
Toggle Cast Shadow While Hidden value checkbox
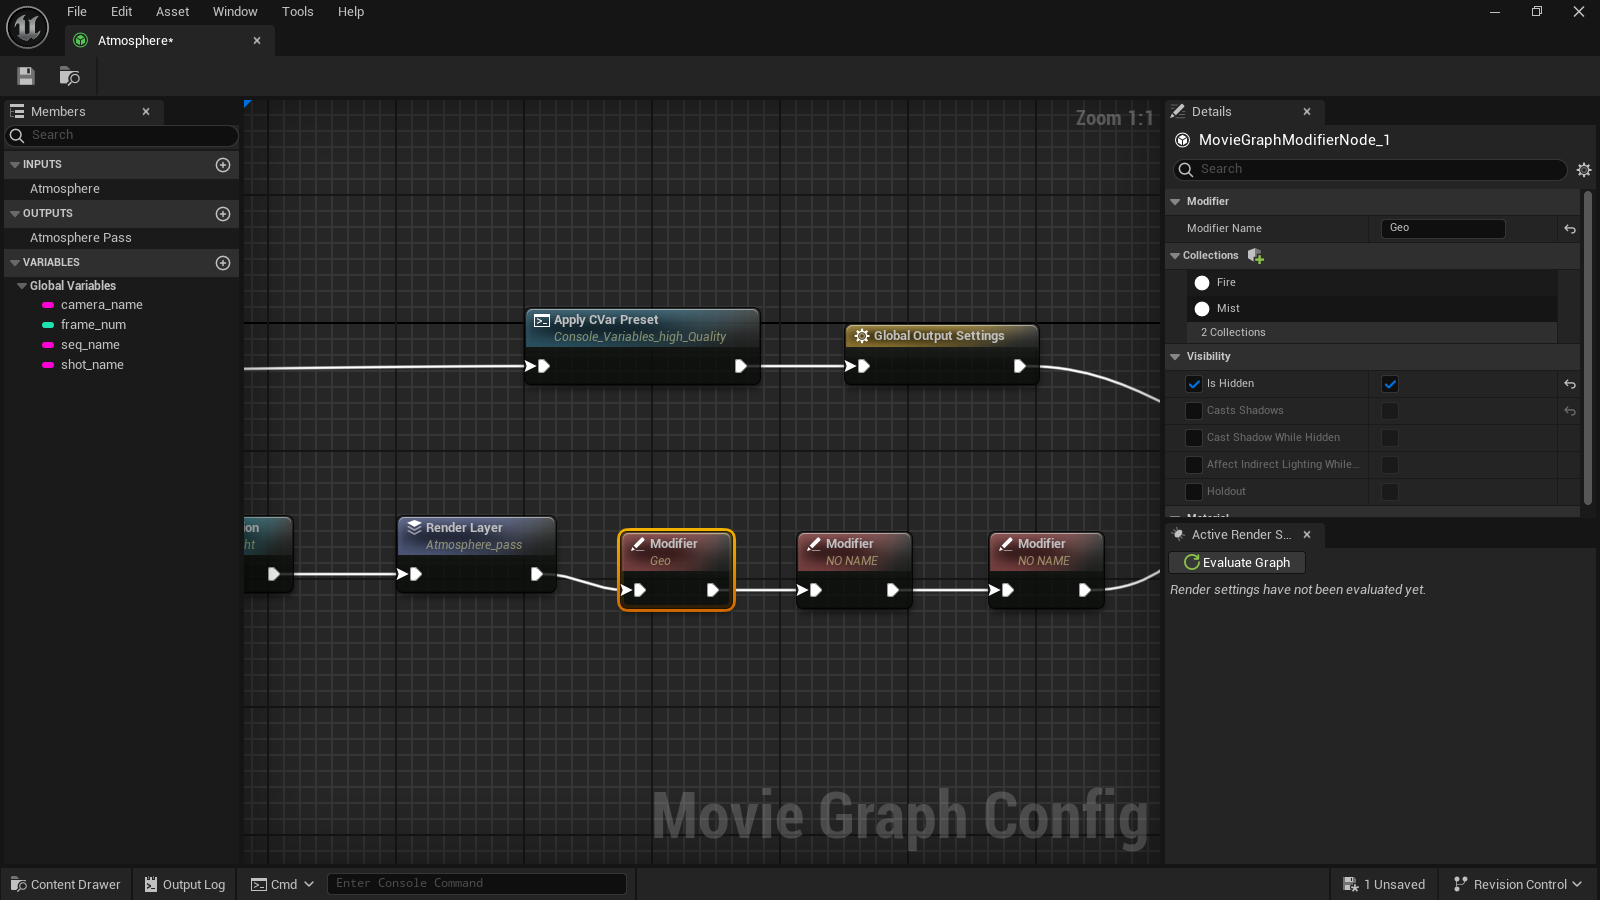1390,438
